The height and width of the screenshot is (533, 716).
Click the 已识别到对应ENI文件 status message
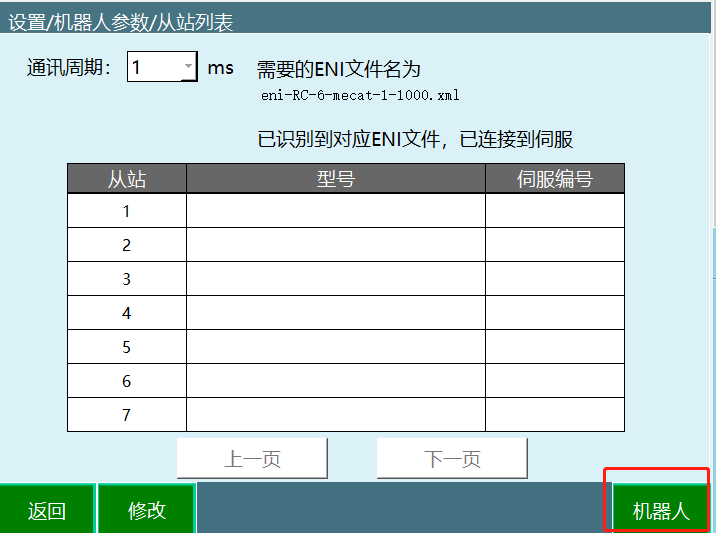pyautogui.click(x=415, y=139)
